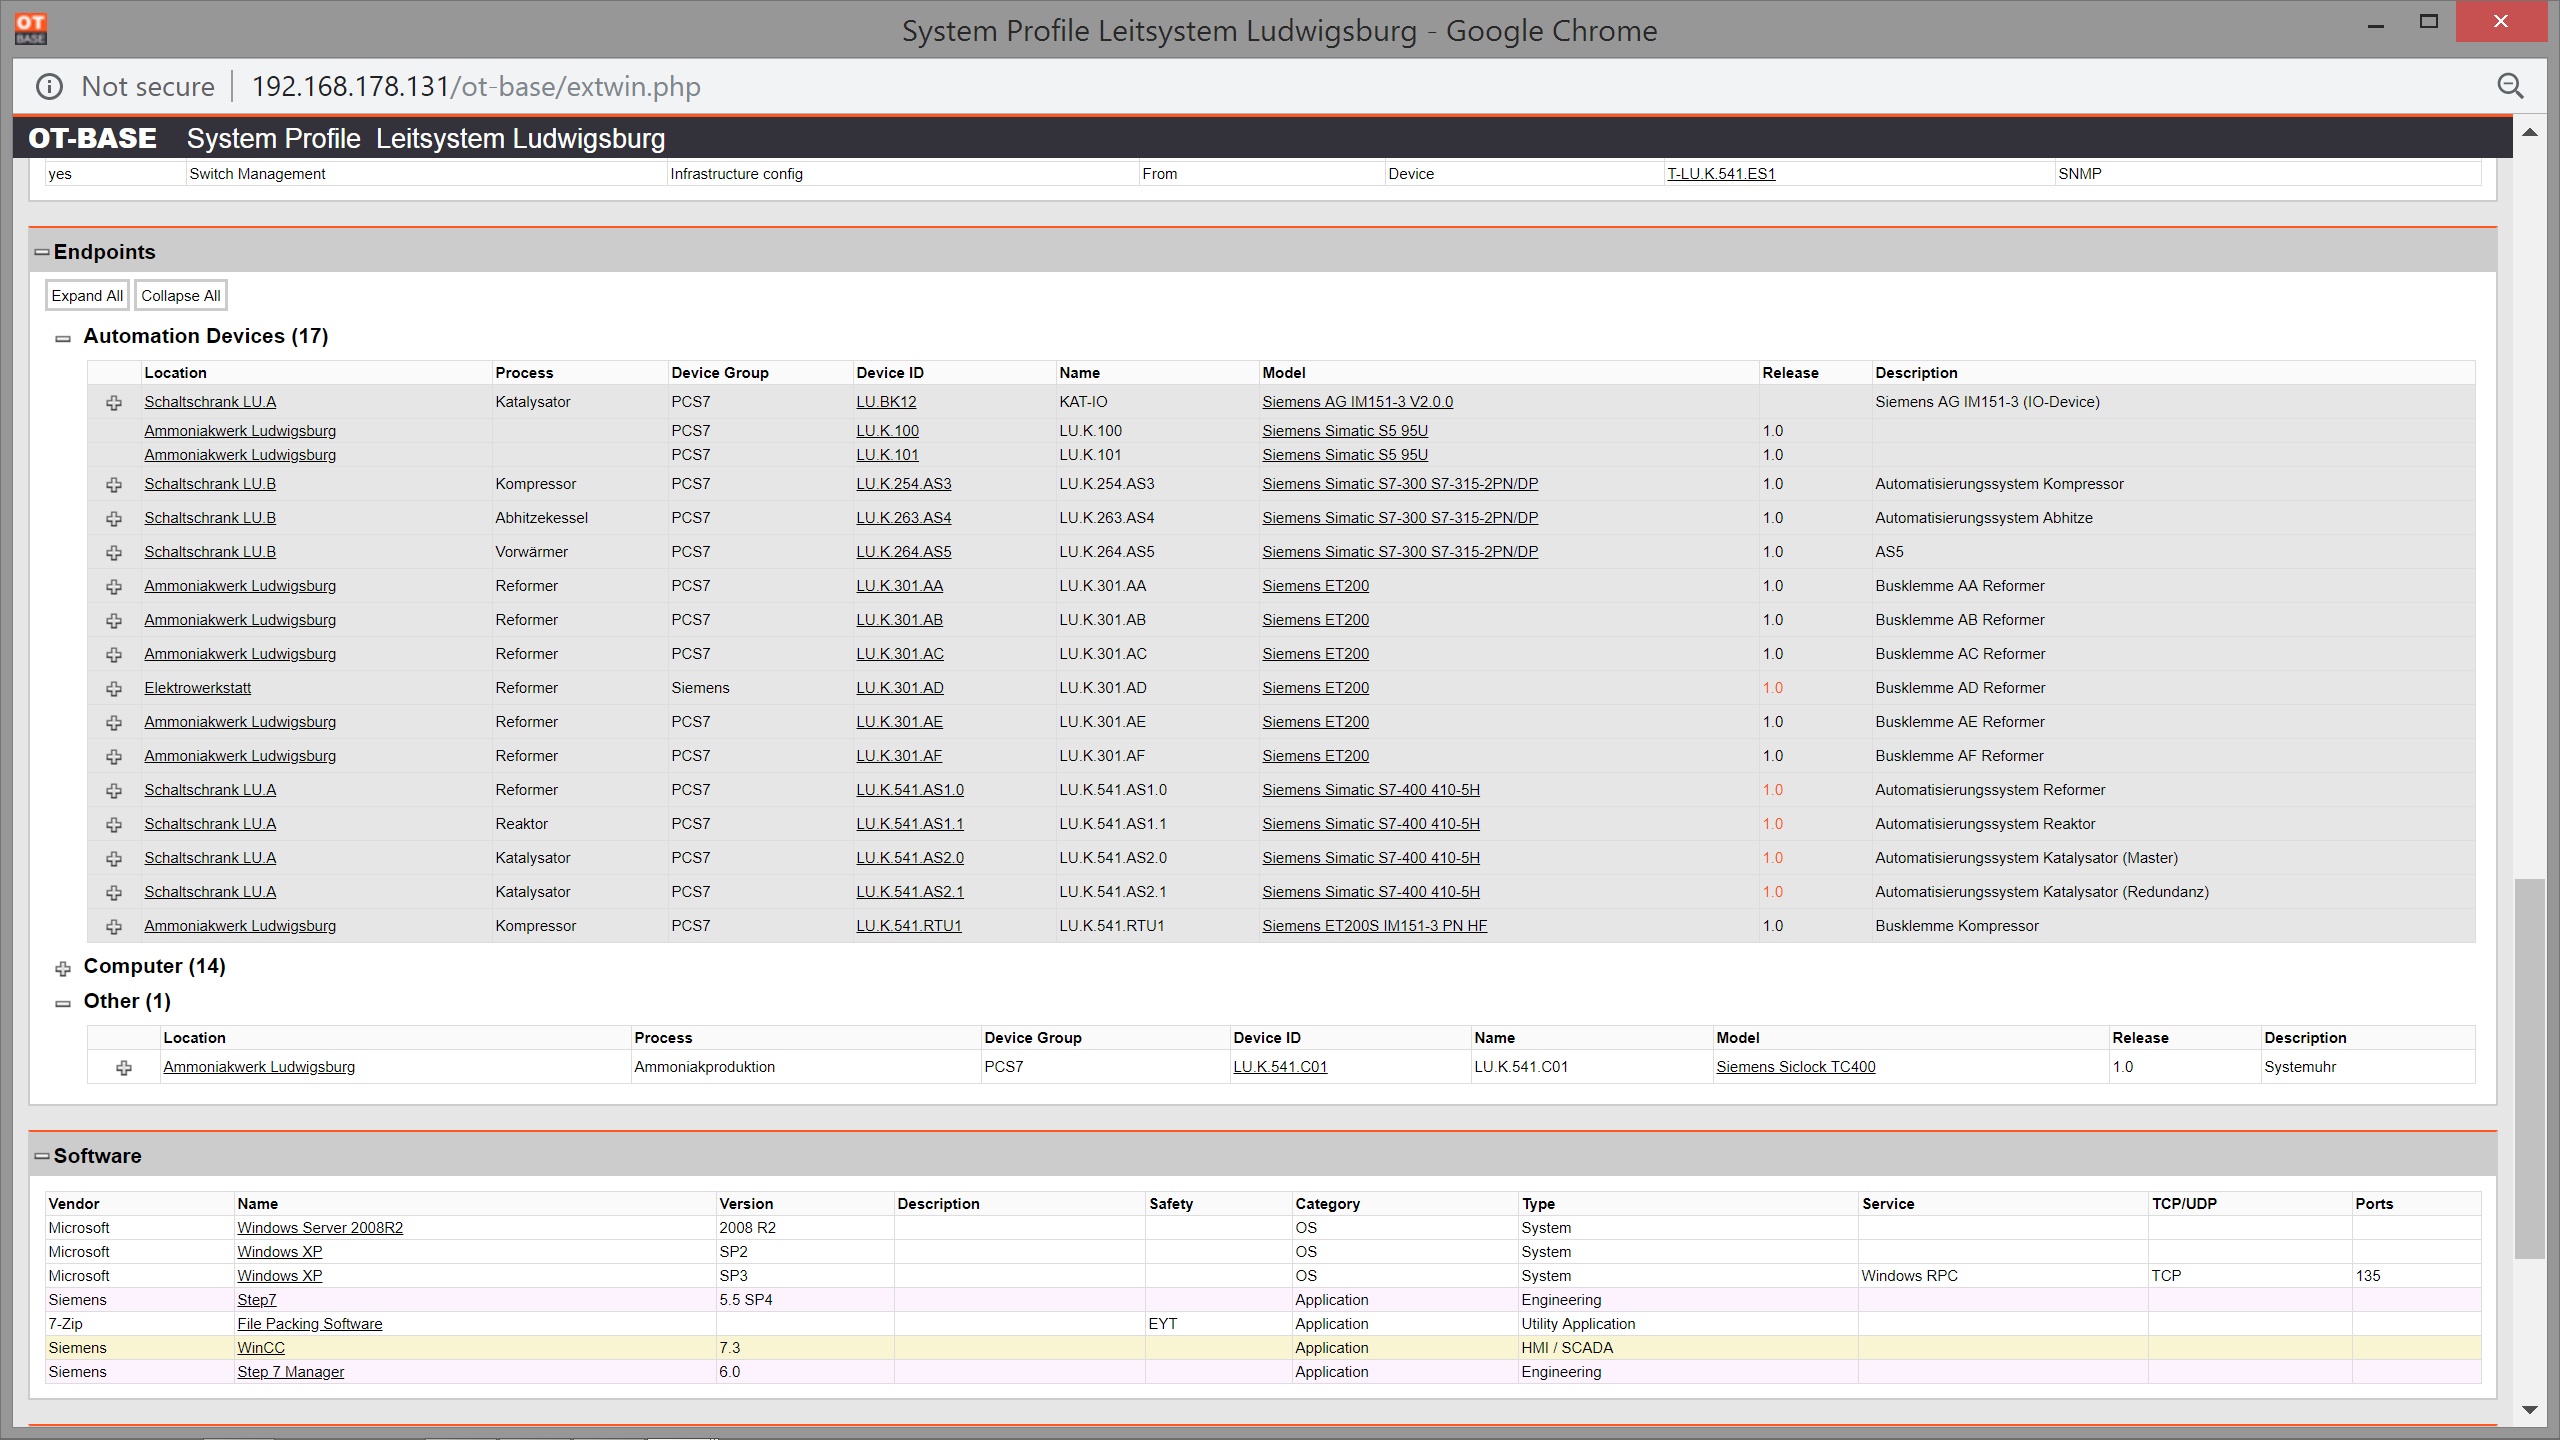The width and height of the screenshot is (2560, 1440).
Task: Expand the LU.K.301.AC row details
Action: click(x=114, y=655)
